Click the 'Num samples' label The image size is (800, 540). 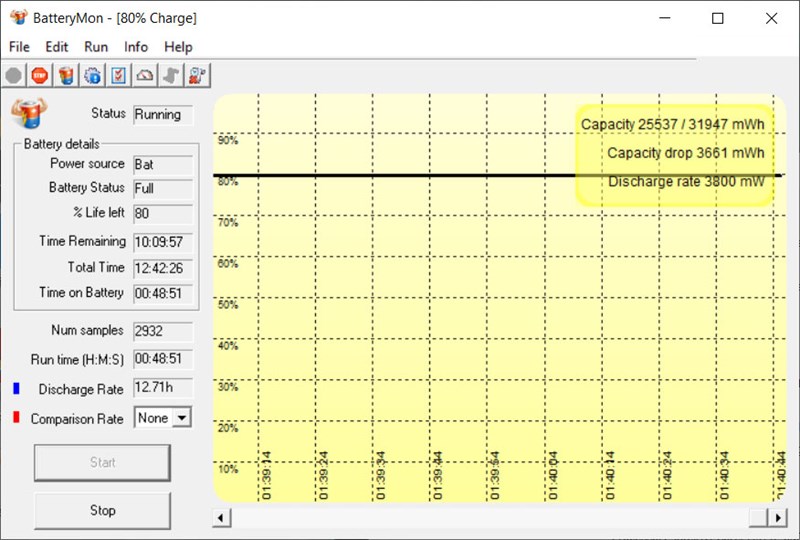(87, 330)
